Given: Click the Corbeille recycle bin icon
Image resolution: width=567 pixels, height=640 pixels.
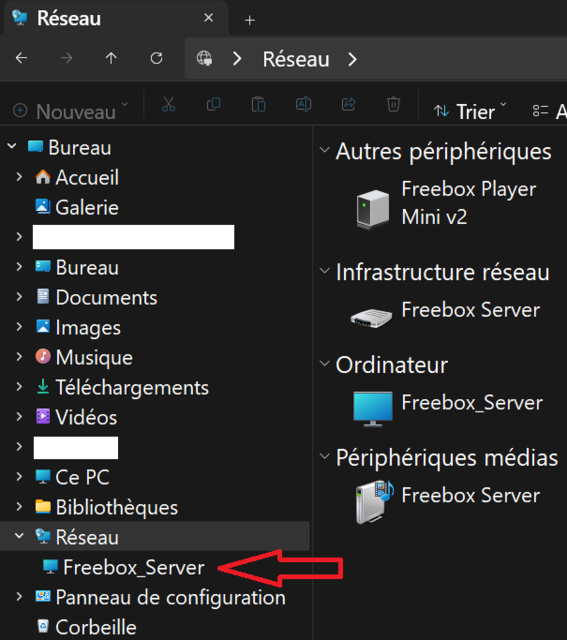Looking at the screenshot, I should [x=43, y=626].
